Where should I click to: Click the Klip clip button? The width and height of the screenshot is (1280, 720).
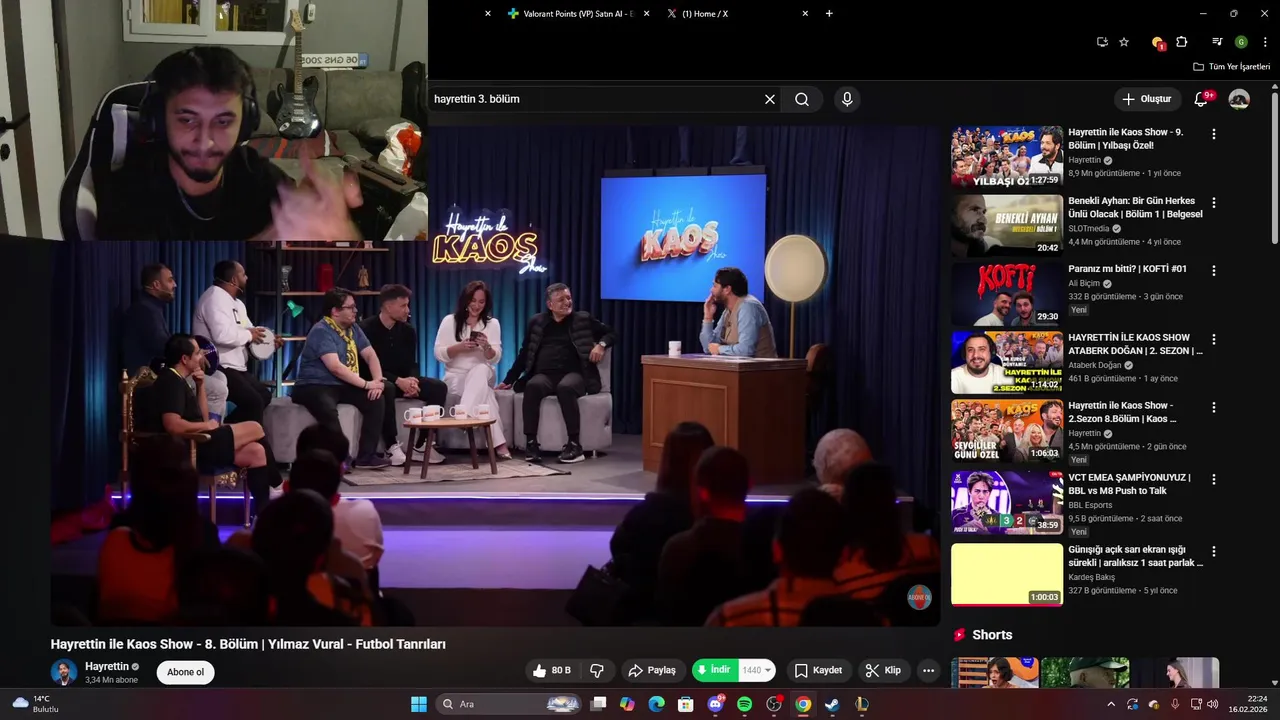point(883,670)
